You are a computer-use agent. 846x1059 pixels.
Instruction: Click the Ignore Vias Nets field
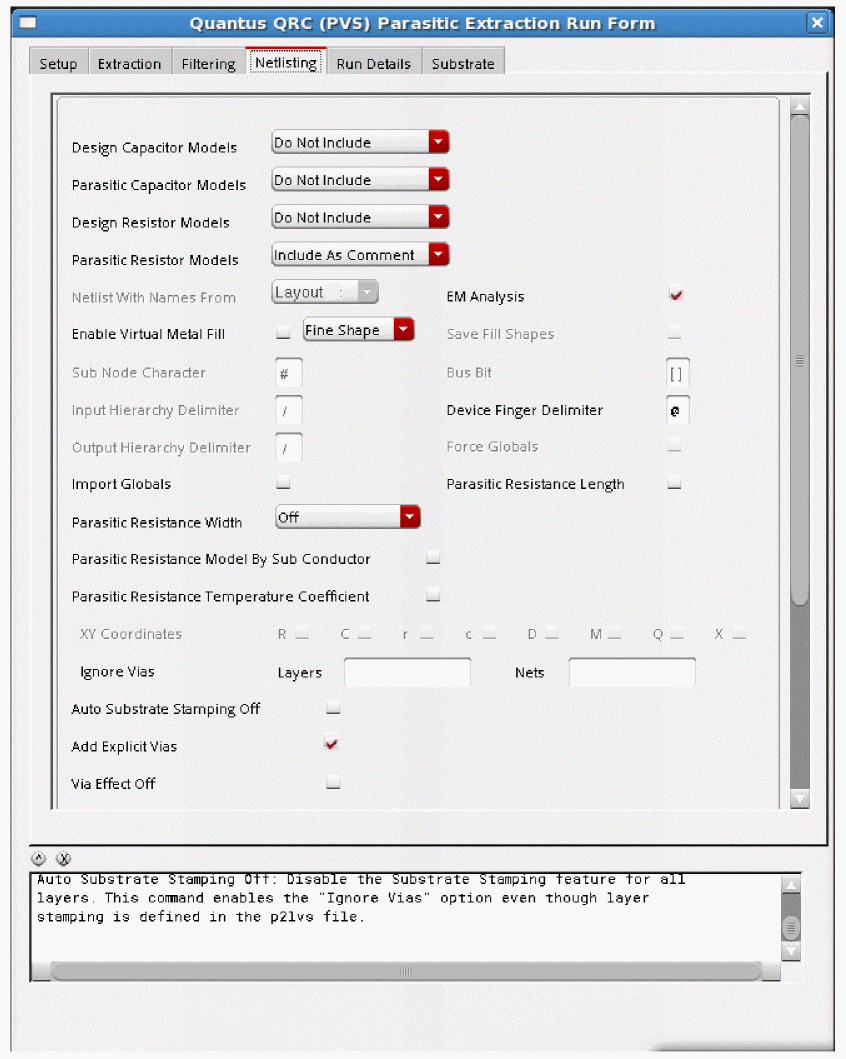pos(632,673)
